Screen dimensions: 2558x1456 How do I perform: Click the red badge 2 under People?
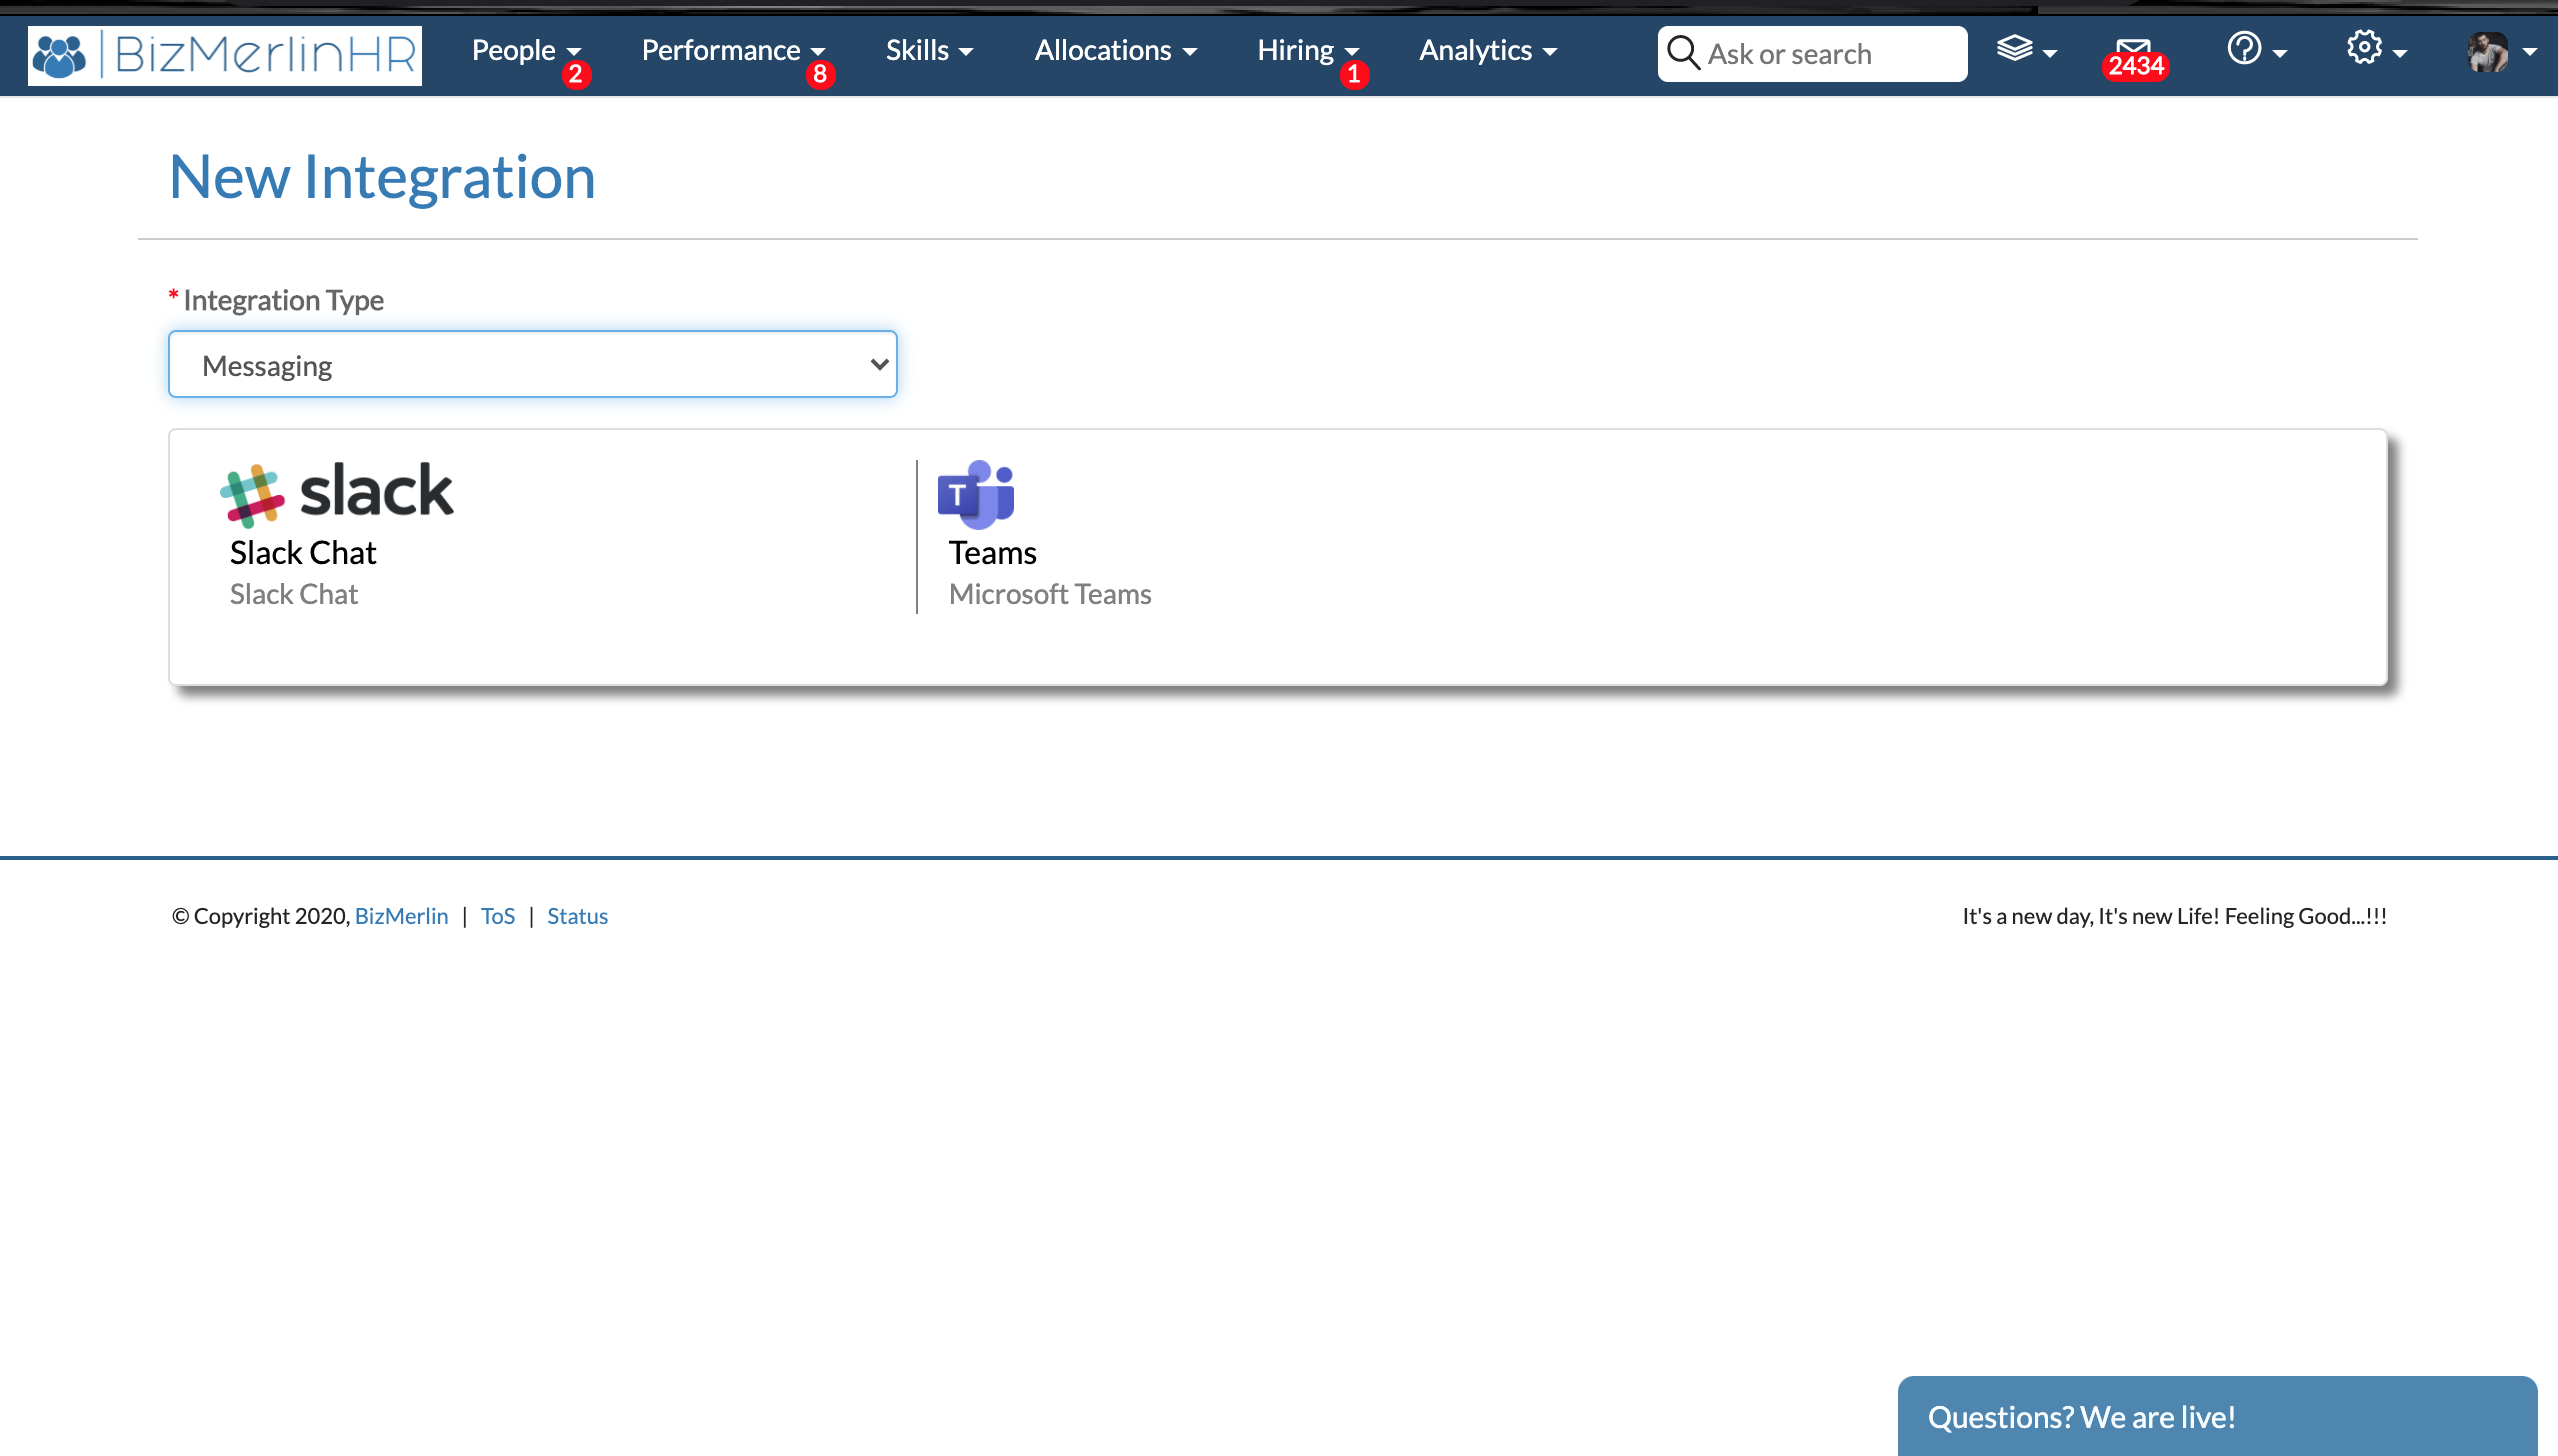pyautogui.click(x=575, y=74)
